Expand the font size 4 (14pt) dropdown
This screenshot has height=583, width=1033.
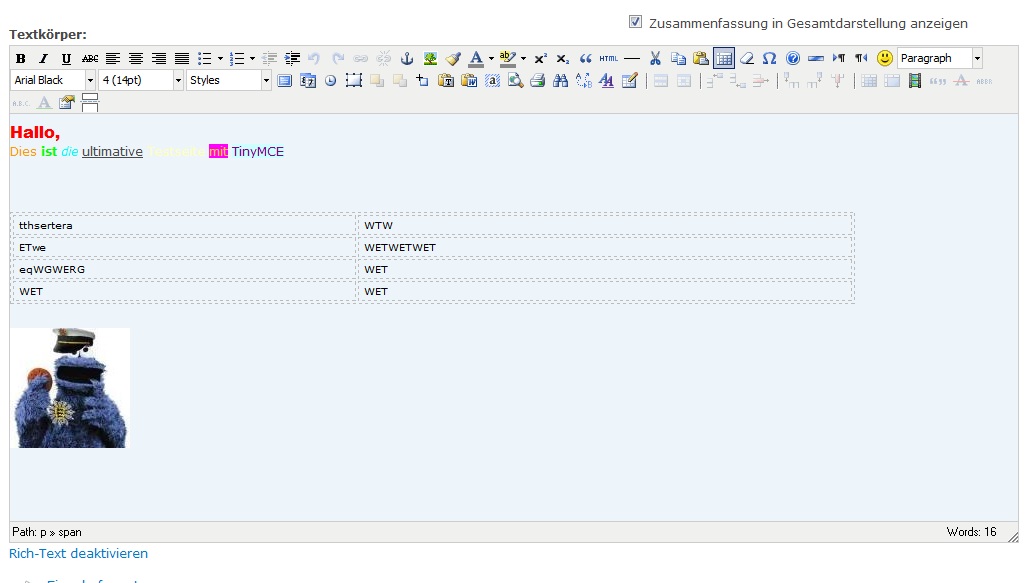point(179,81)
